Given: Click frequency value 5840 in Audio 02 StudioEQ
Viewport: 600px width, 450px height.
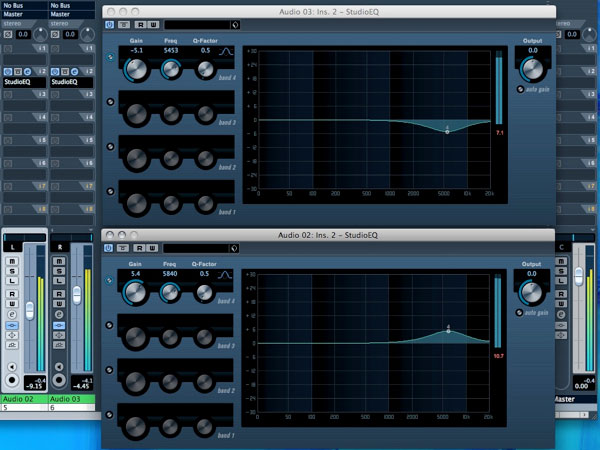Looking at the screenshot, I should coord(170,274).
